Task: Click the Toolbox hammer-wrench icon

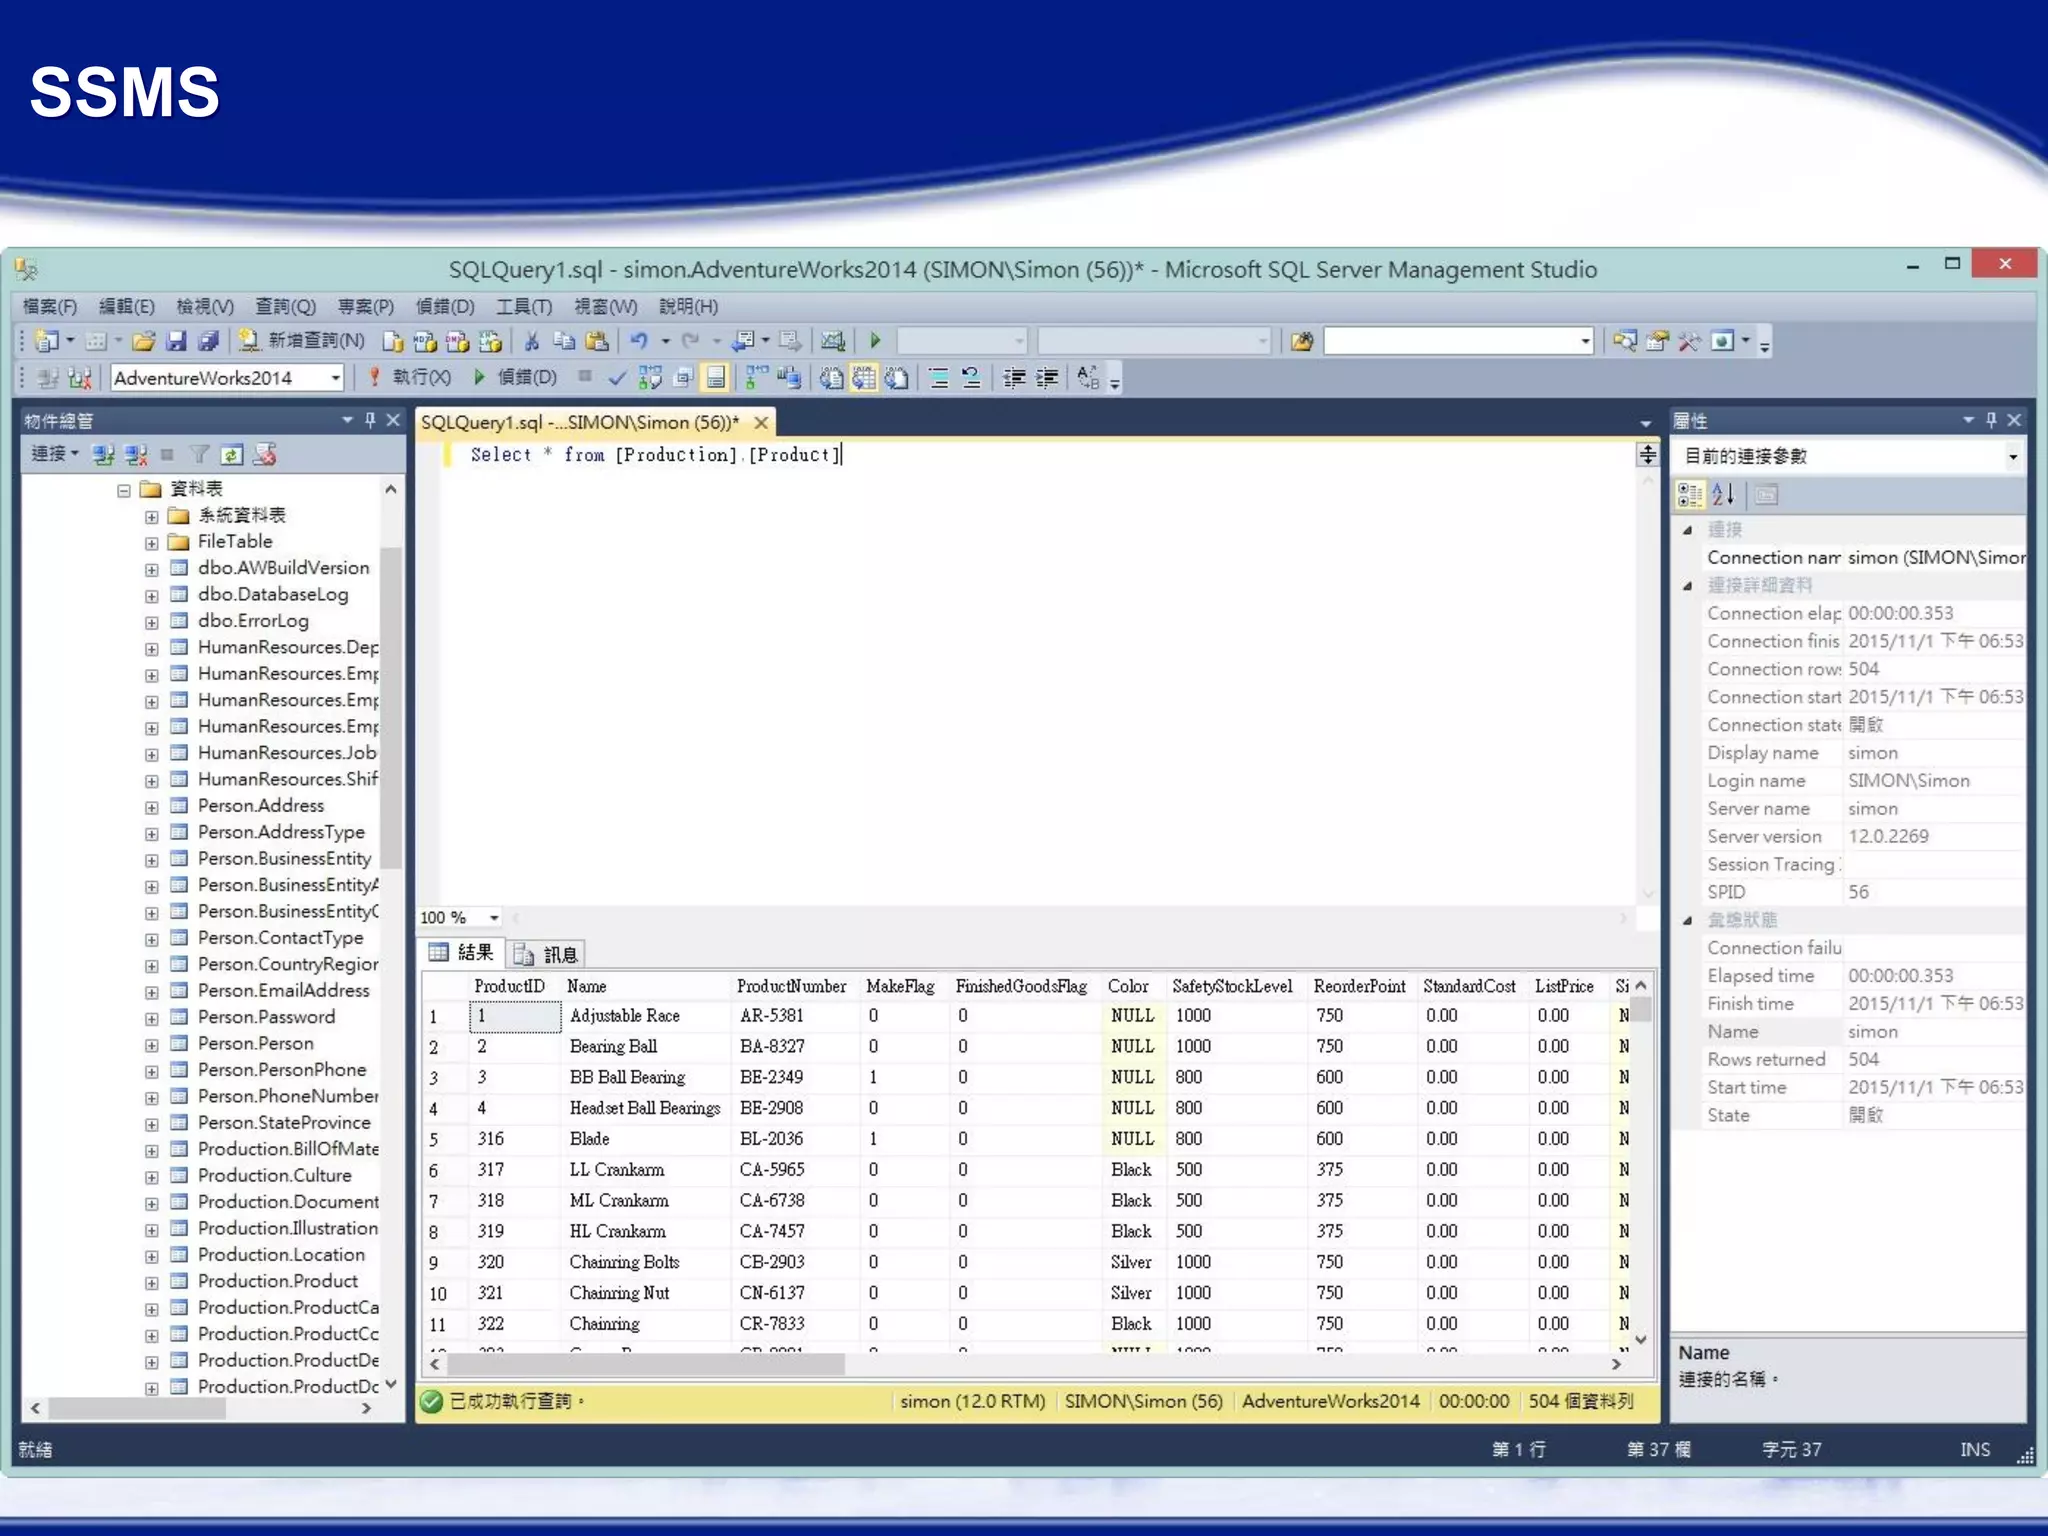Action: (1689, 342)
